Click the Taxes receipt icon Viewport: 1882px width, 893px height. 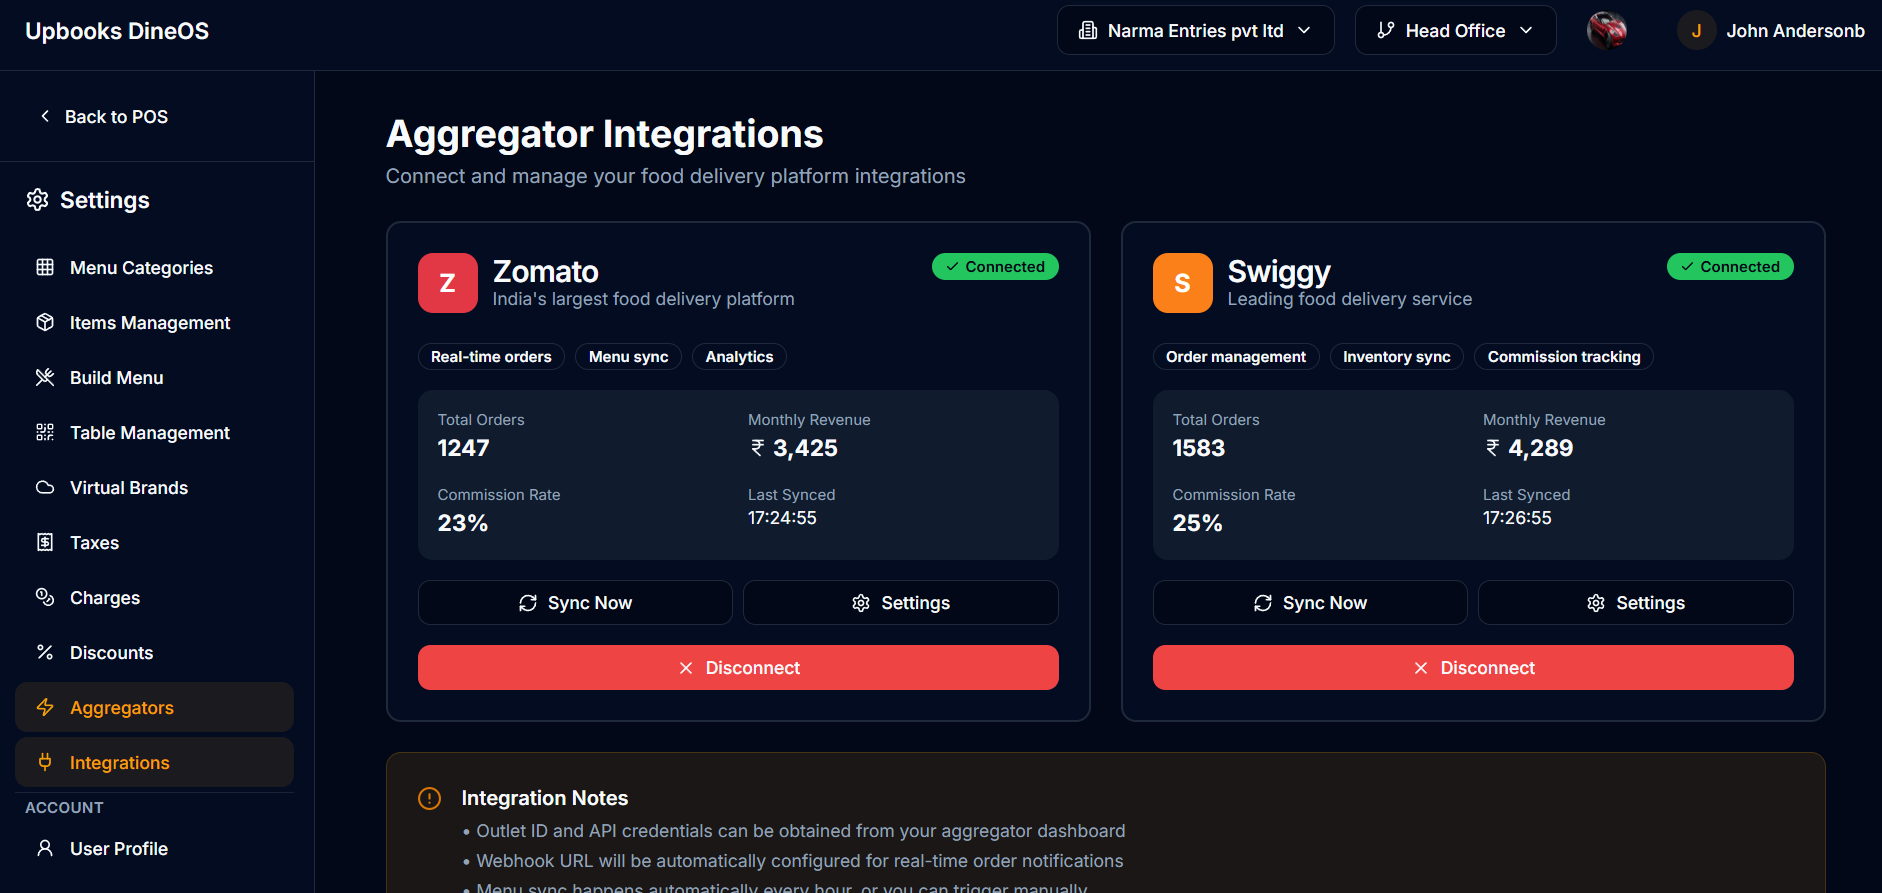pos(45,542)
